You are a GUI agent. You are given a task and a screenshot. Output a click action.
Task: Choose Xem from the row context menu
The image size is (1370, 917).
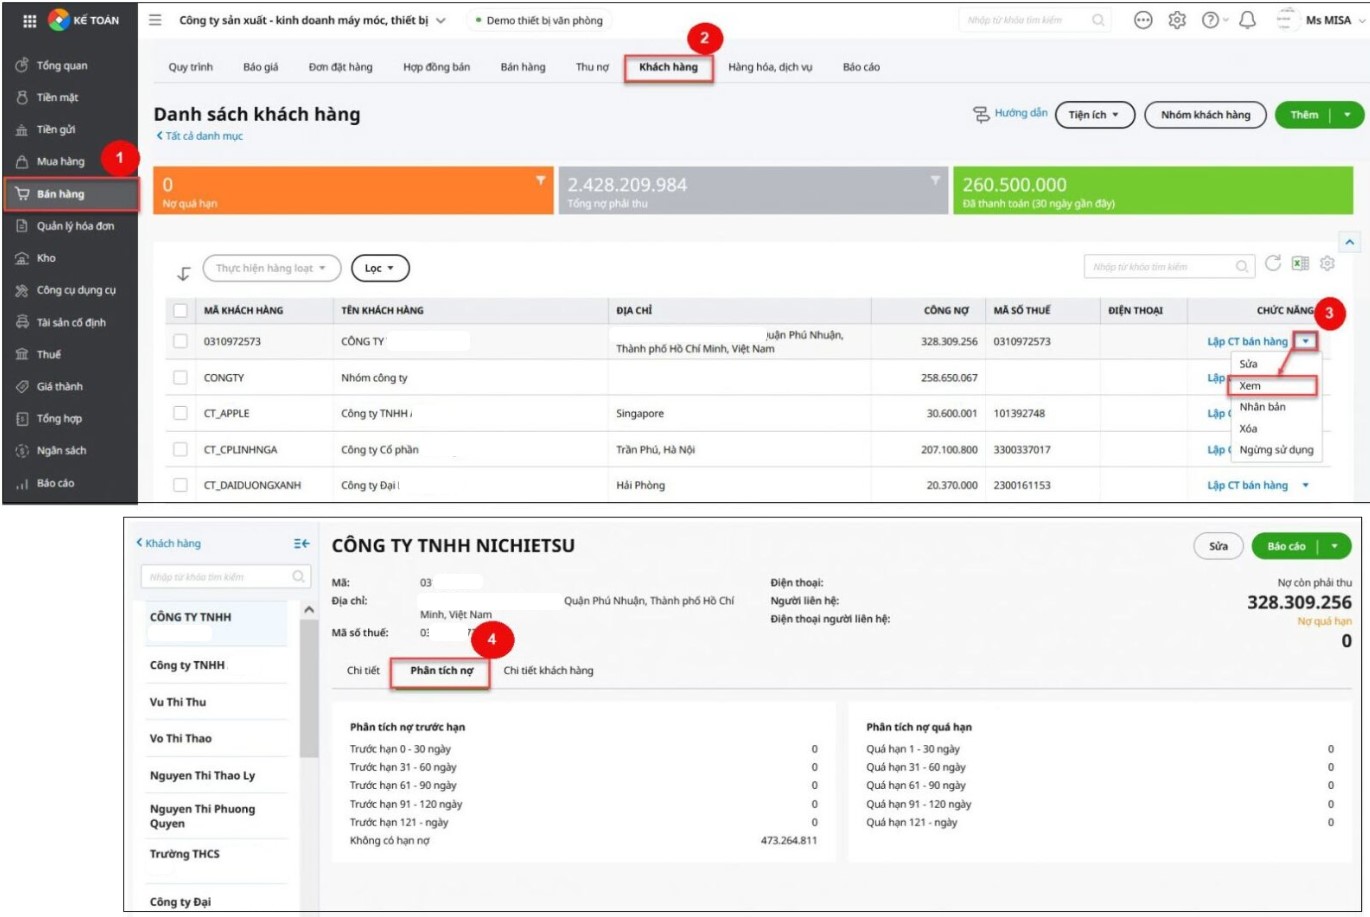click(x=1274, y=386)
